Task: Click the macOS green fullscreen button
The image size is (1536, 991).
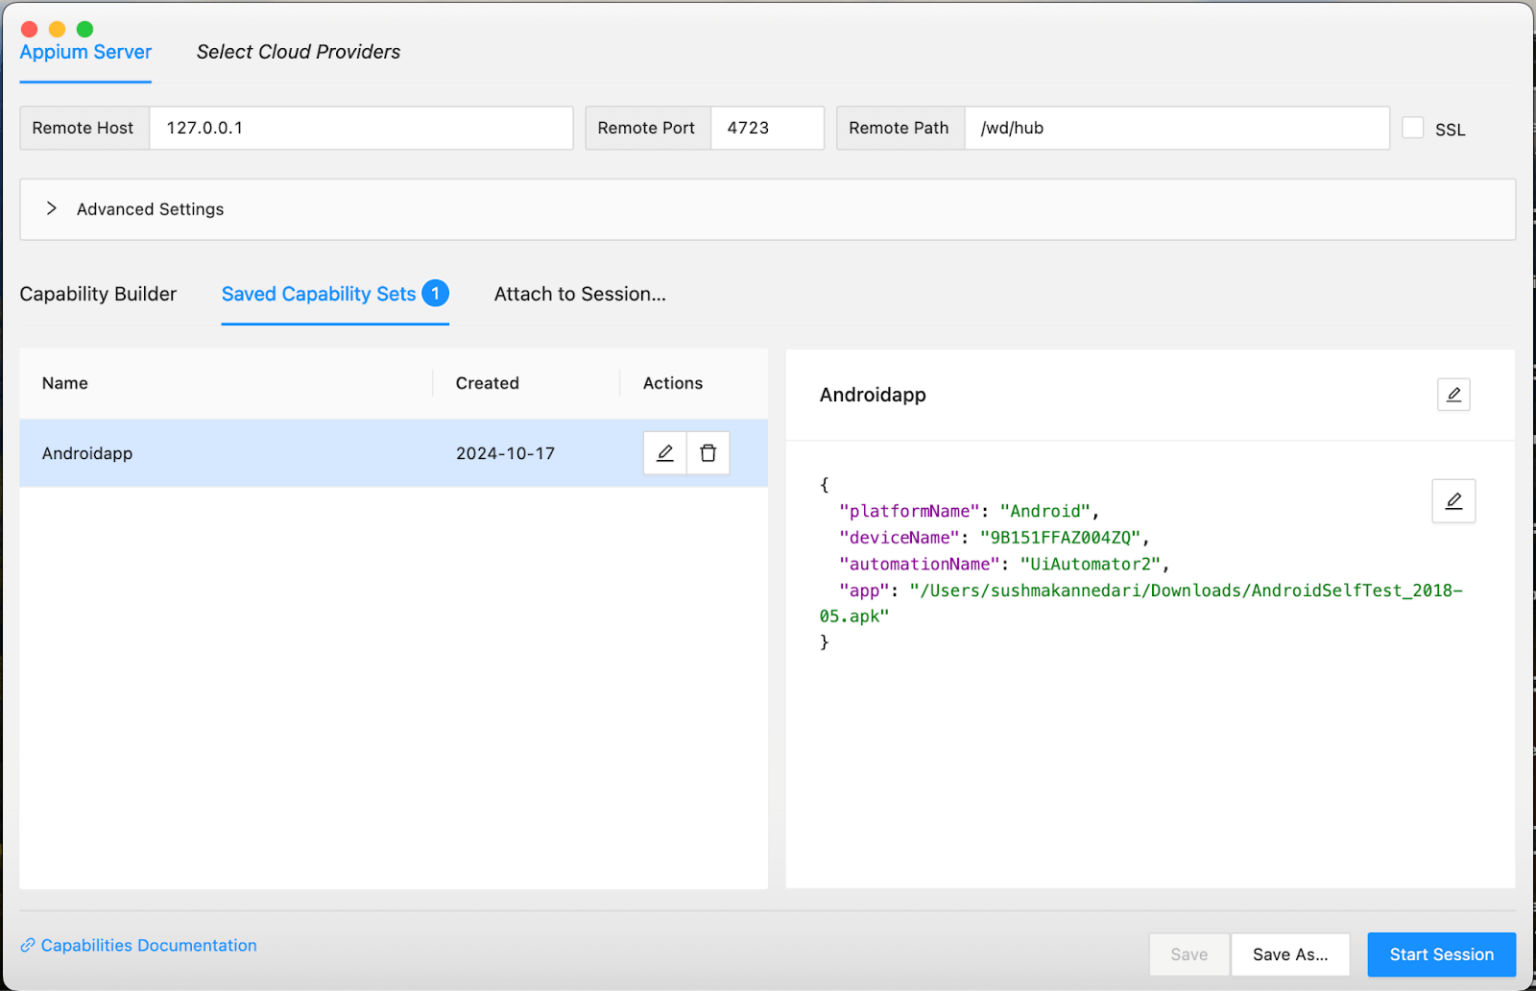Action: (85, 29)
